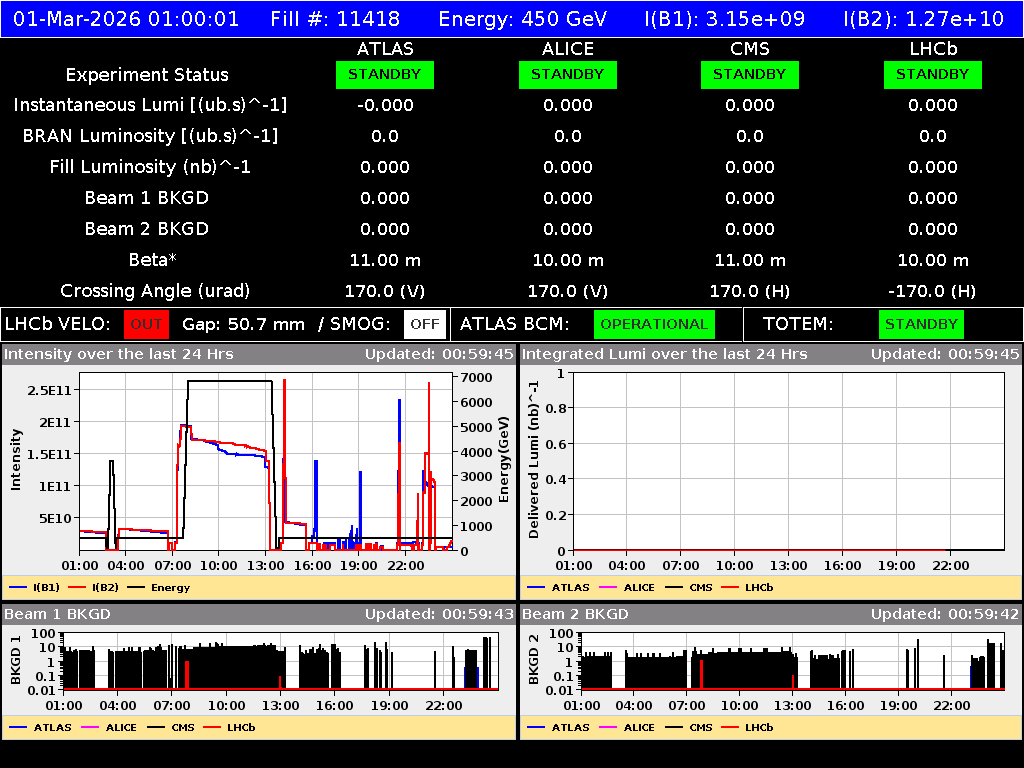The image size is (1024, 768).
Task: Click the LHCb STANDBY status indicator
Action: (931, 74)
